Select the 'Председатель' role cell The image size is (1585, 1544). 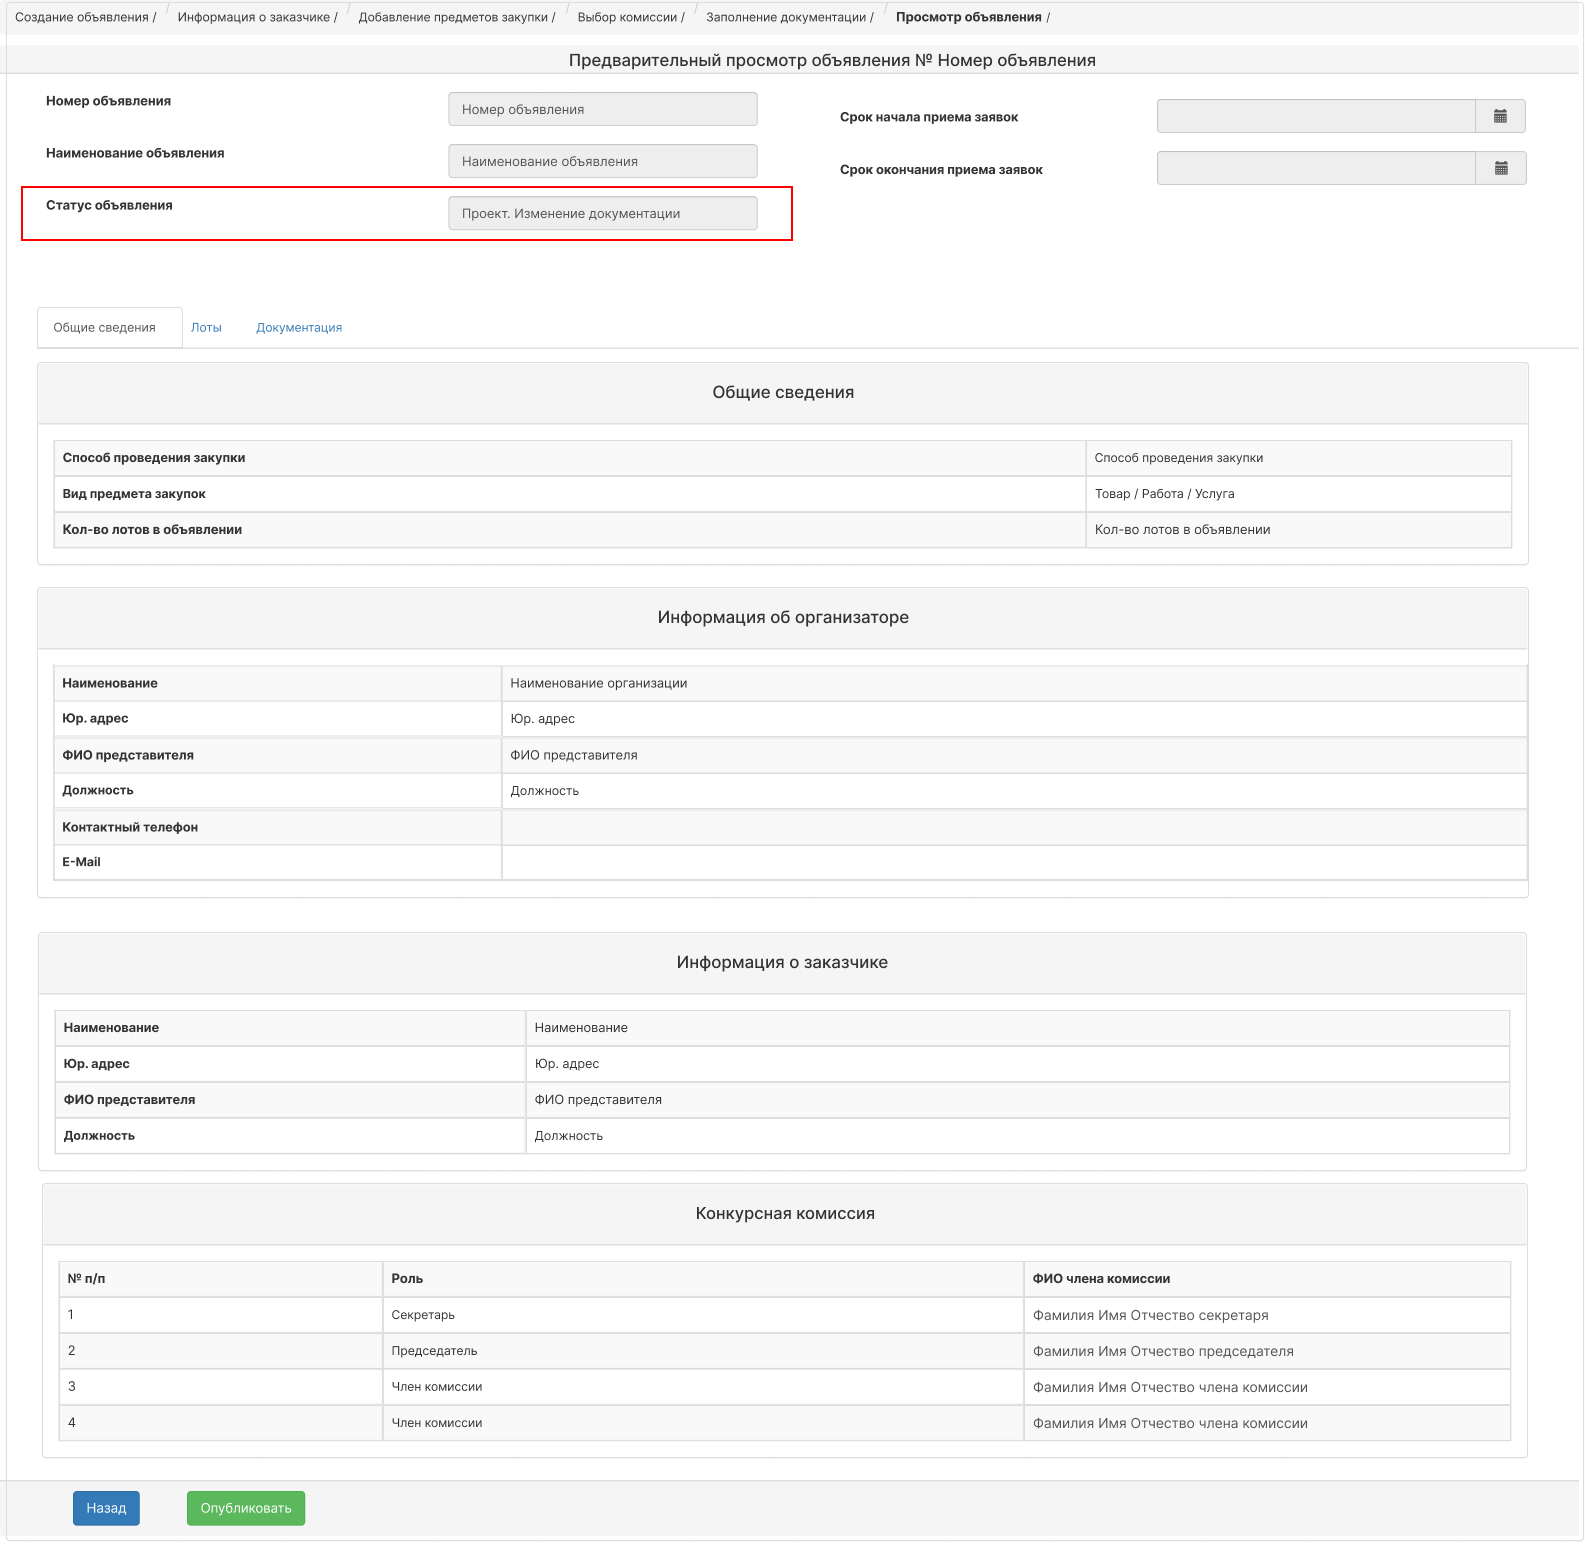click(702, 1351)
